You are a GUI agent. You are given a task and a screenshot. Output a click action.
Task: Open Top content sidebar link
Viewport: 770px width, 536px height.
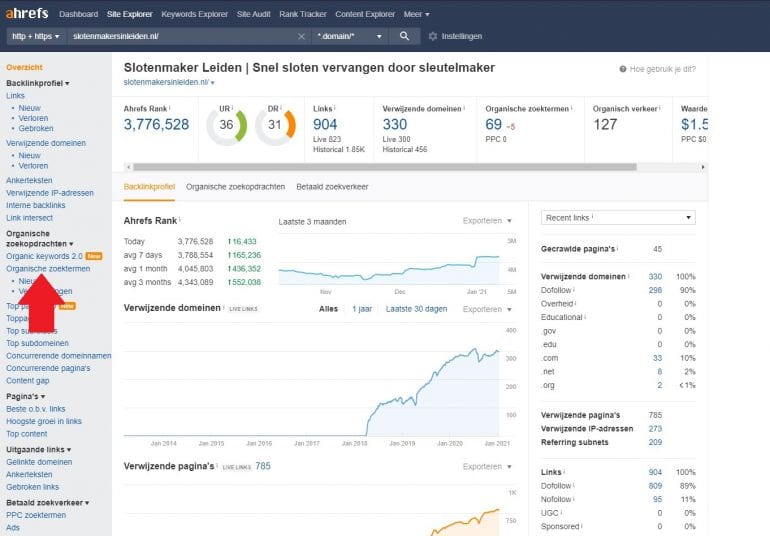point(27,434)
